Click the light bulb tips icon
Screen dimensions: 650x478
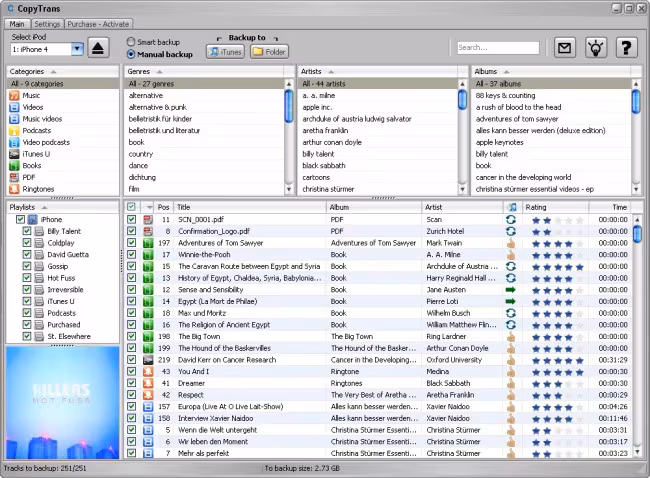596,48
